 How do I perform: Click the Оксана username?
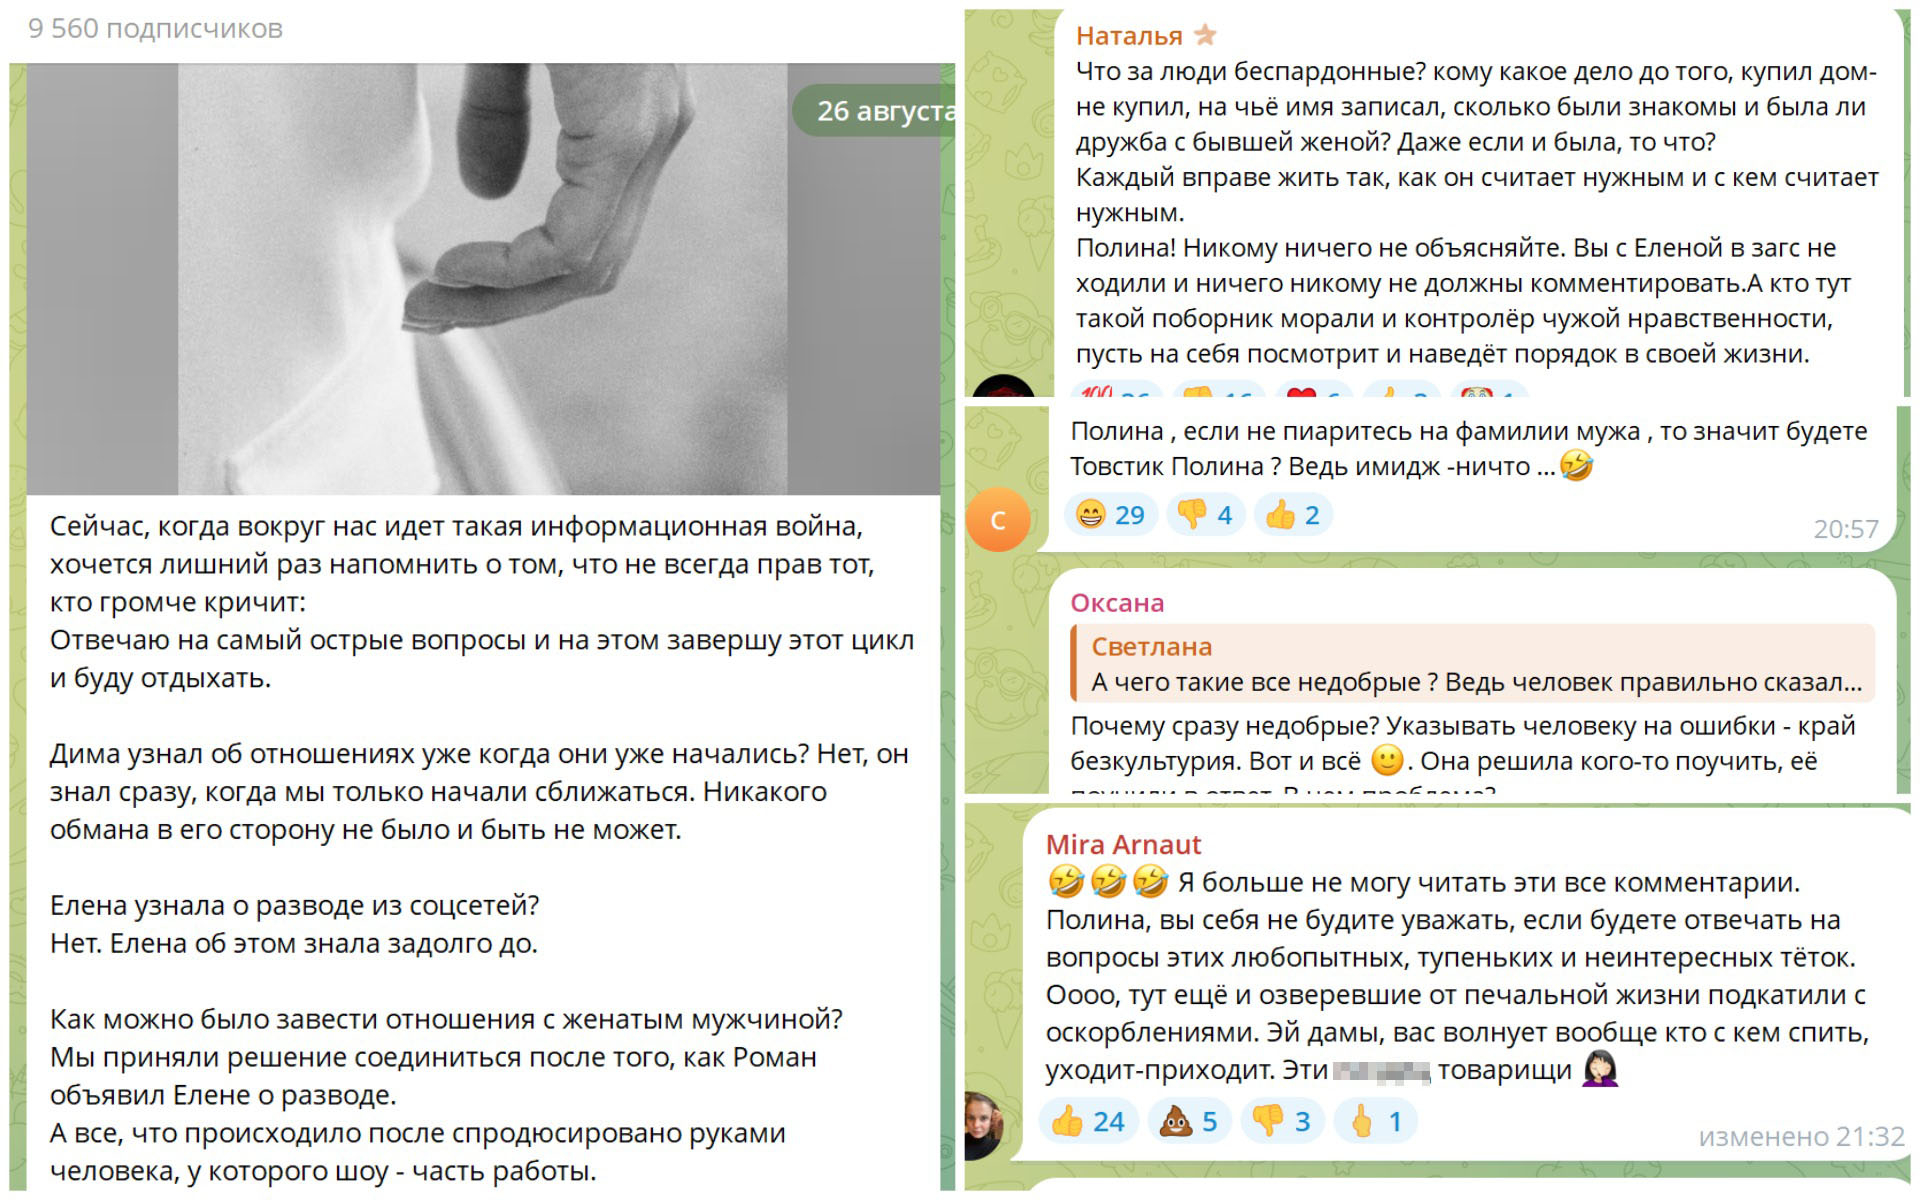tap(1117, 603)
